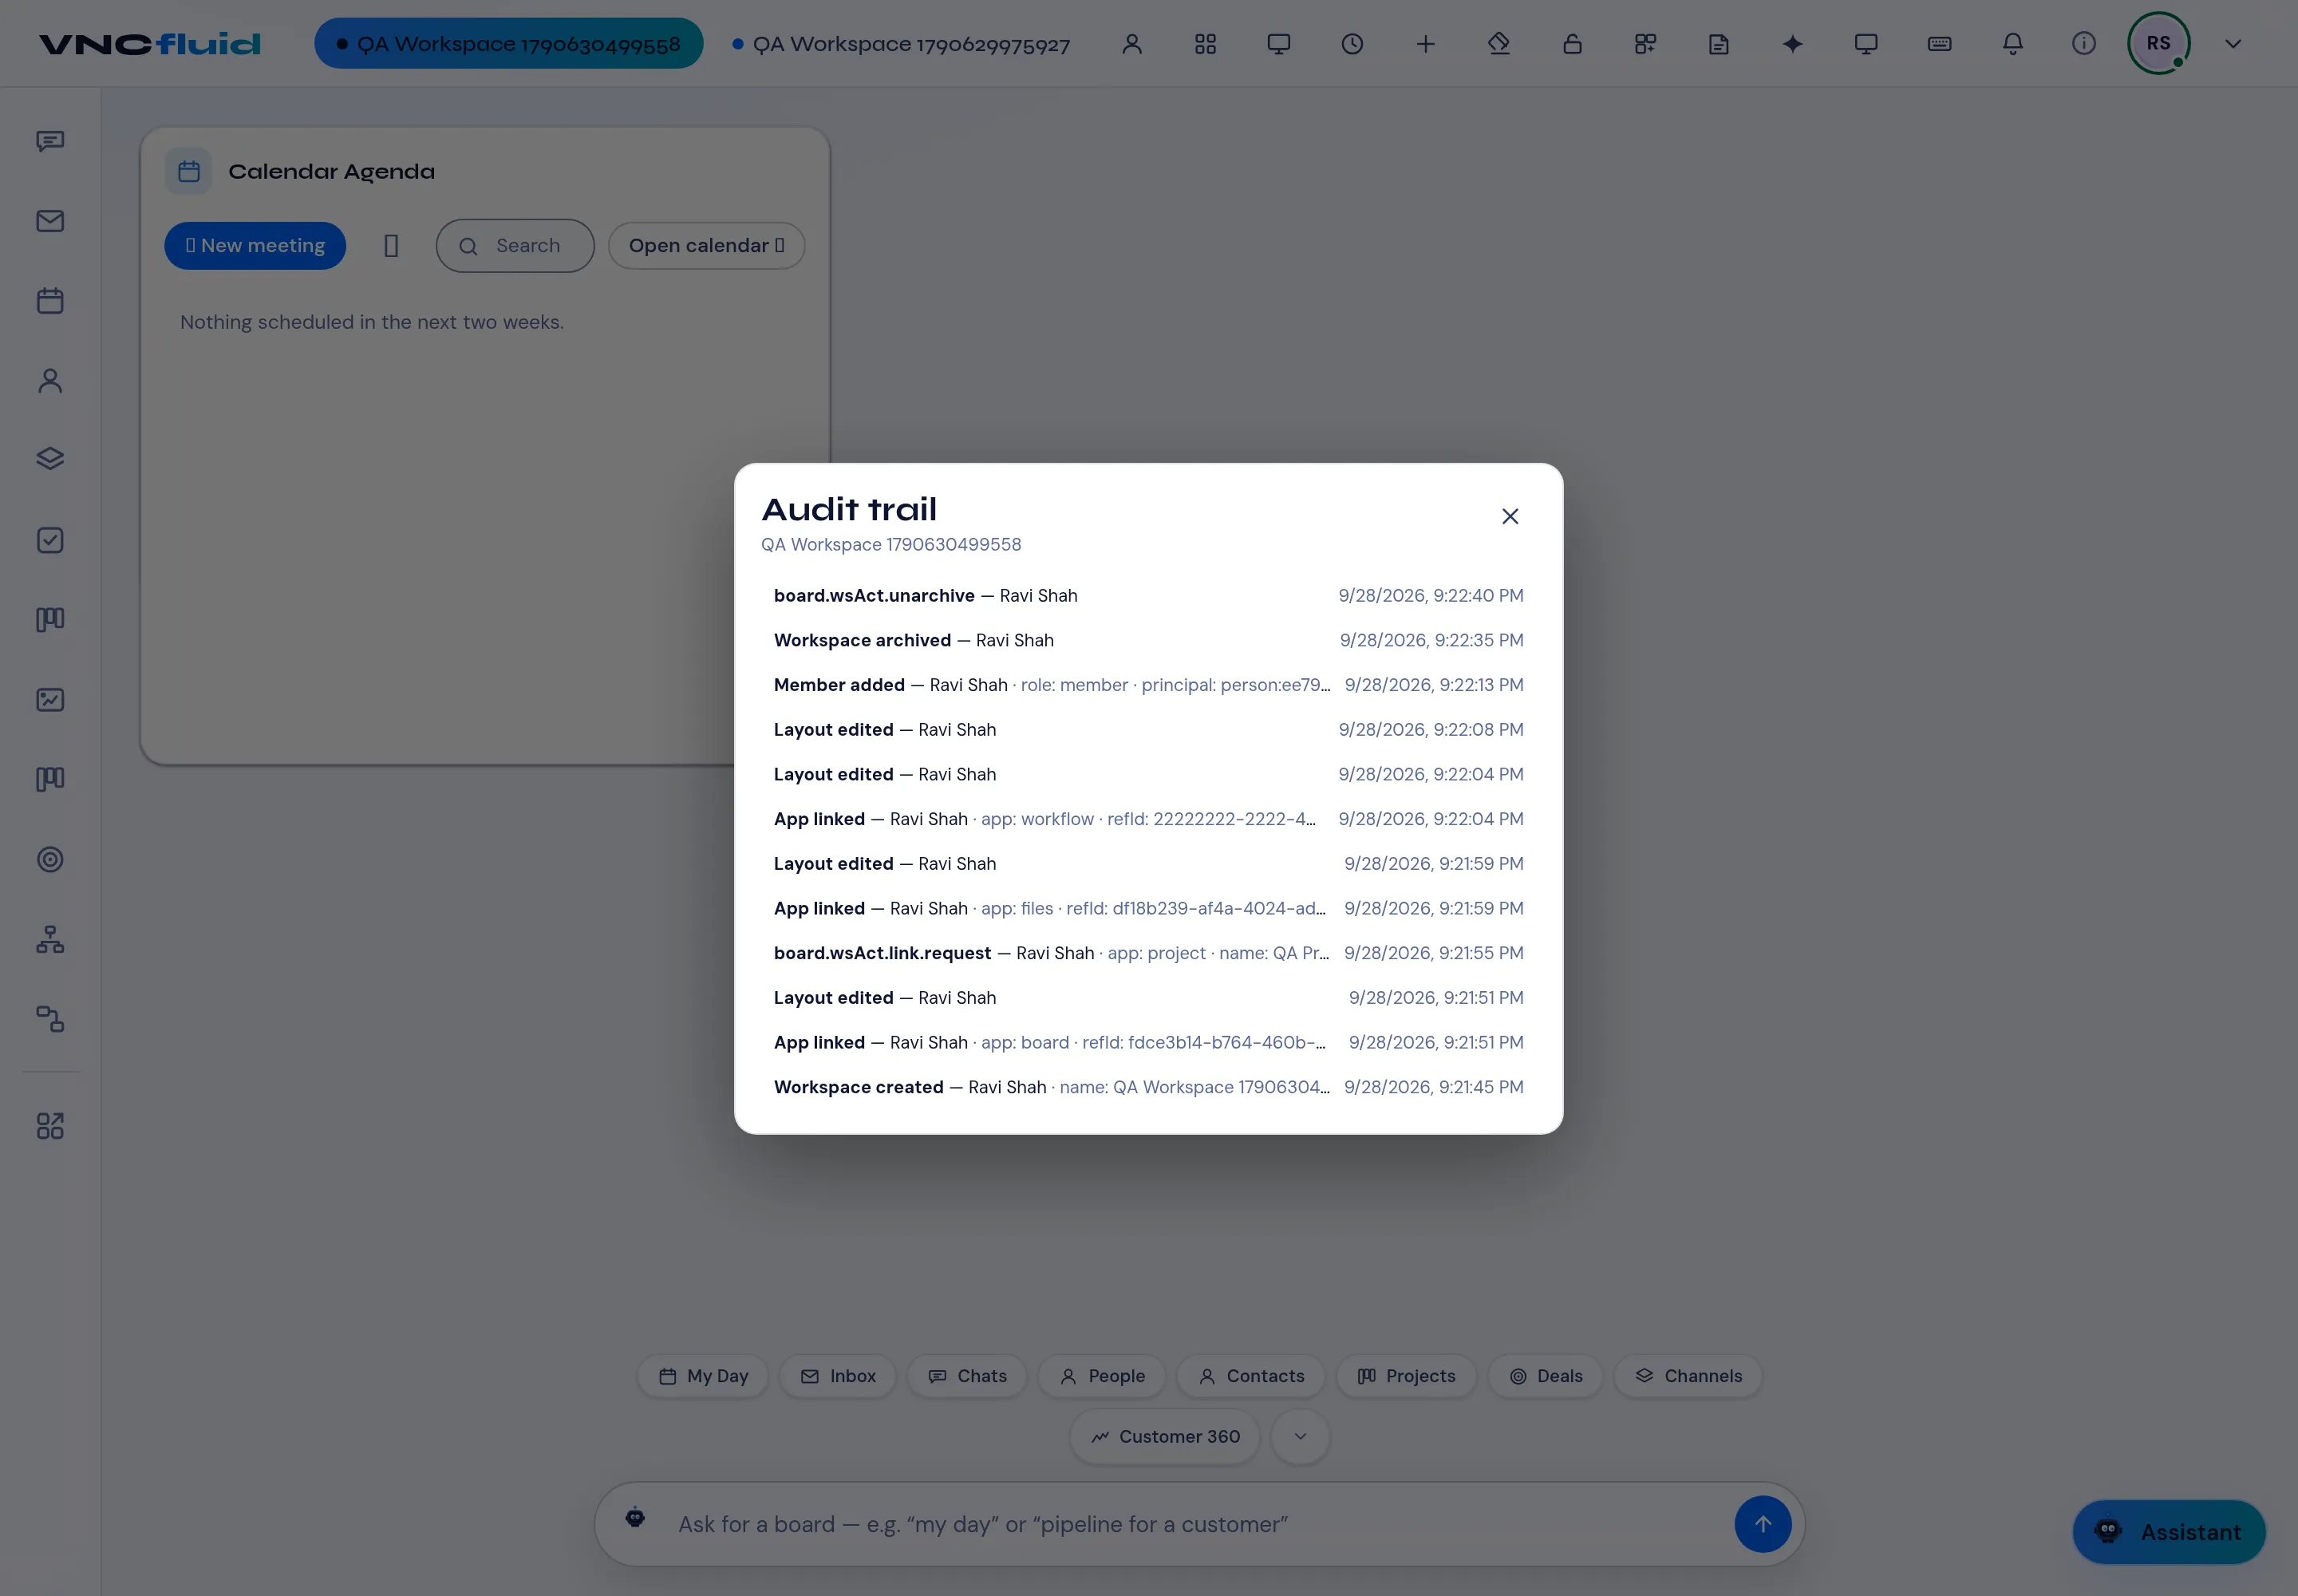This screenshot has height=1596, width=2298.
Task: Click the sparkle AI icon in top toolbar
Action: click(x=1792, y=44)
